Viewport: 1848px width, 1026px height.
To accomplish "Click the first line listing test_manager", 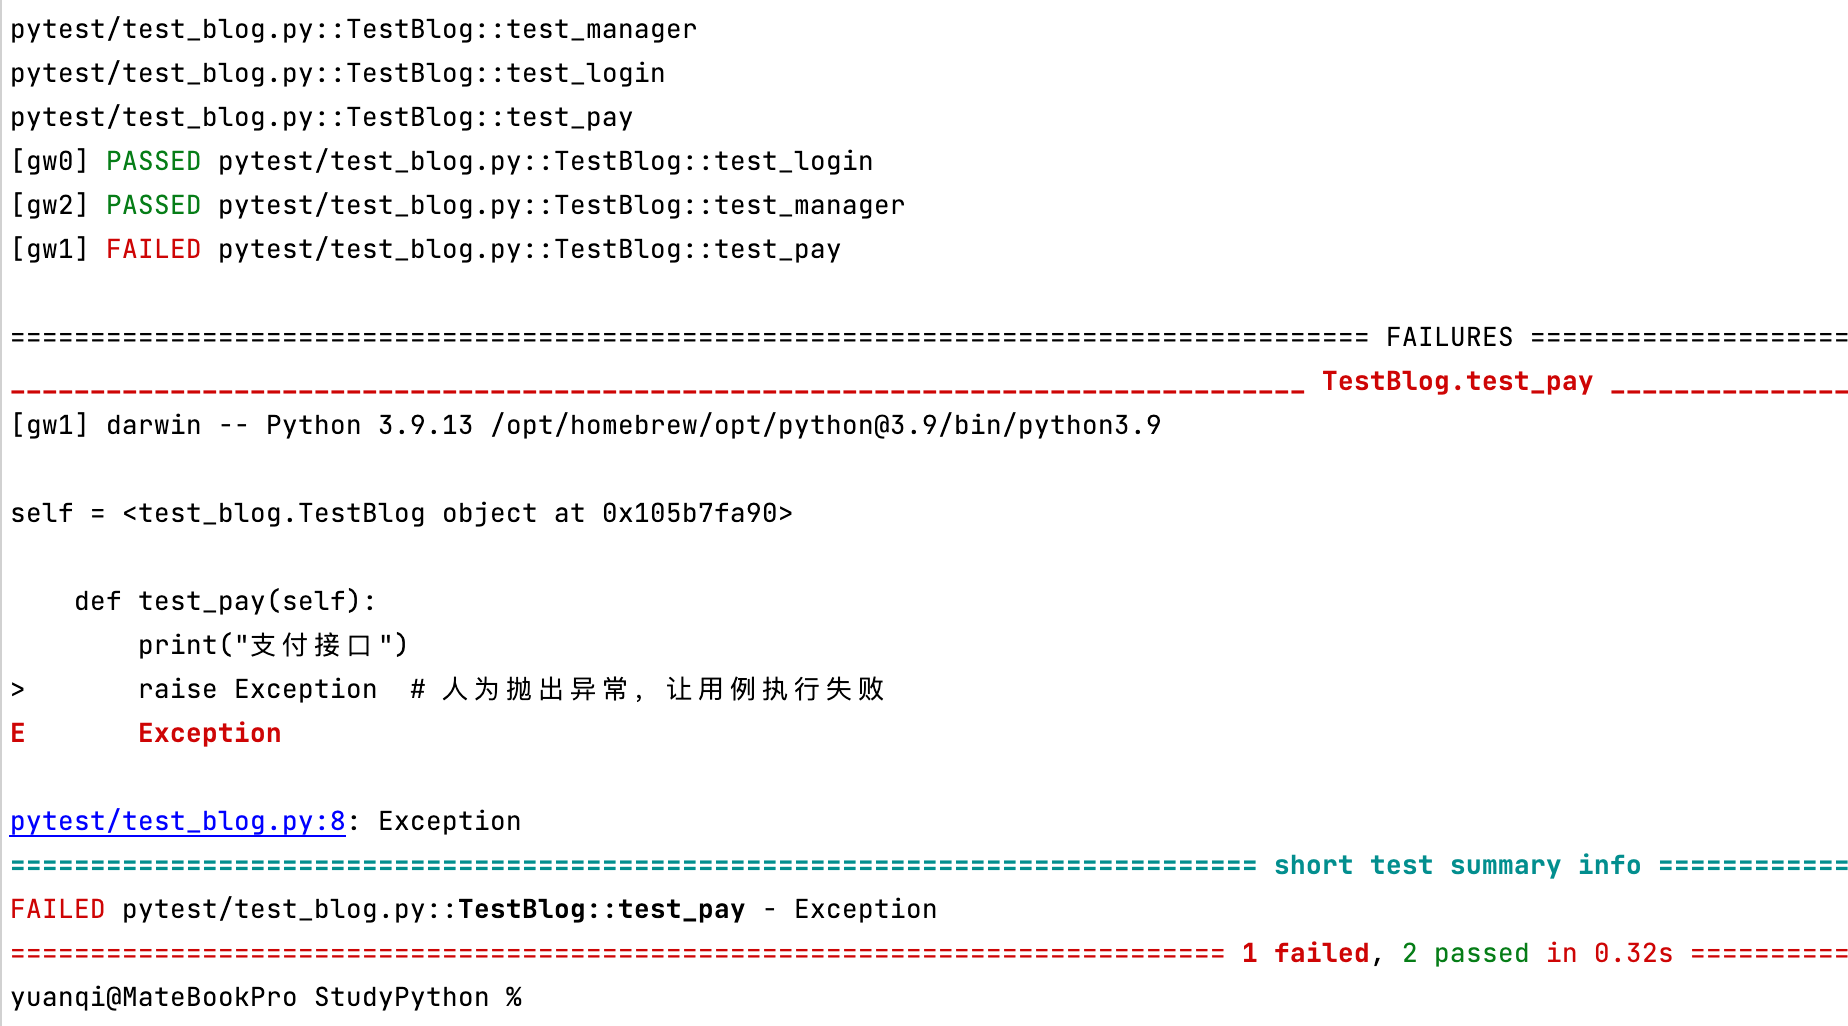I will tap(353, 29).
